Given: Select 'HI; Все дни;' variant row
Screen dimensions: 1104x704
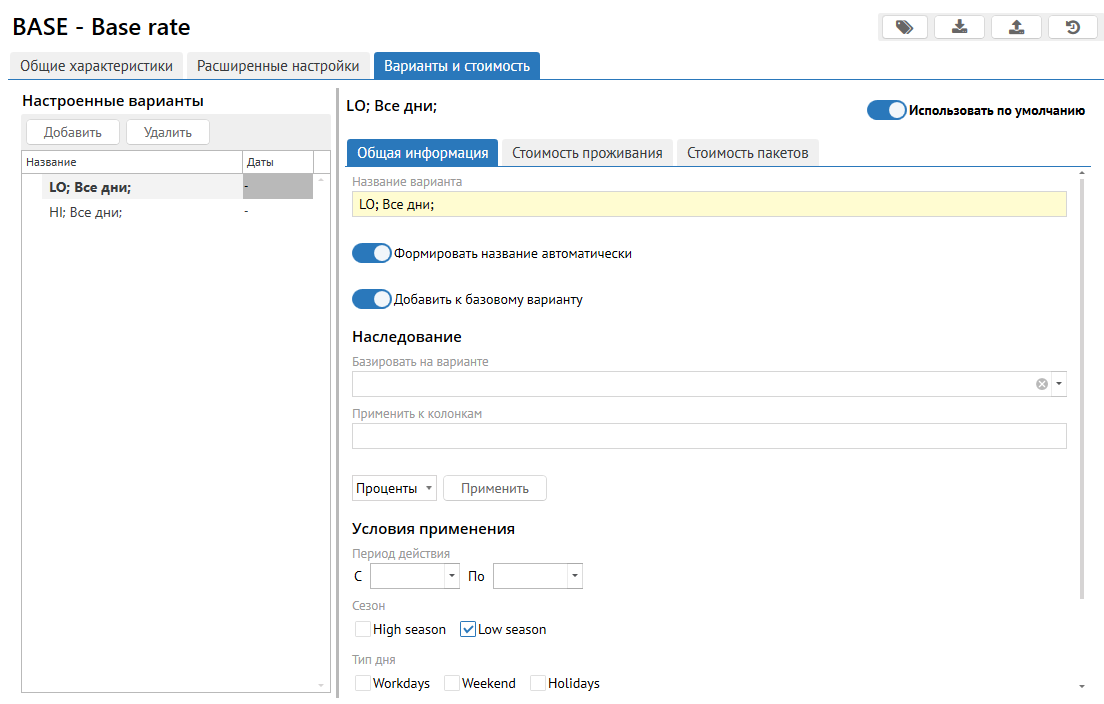Looking at the screenshot, I should [x=86, y=212].
